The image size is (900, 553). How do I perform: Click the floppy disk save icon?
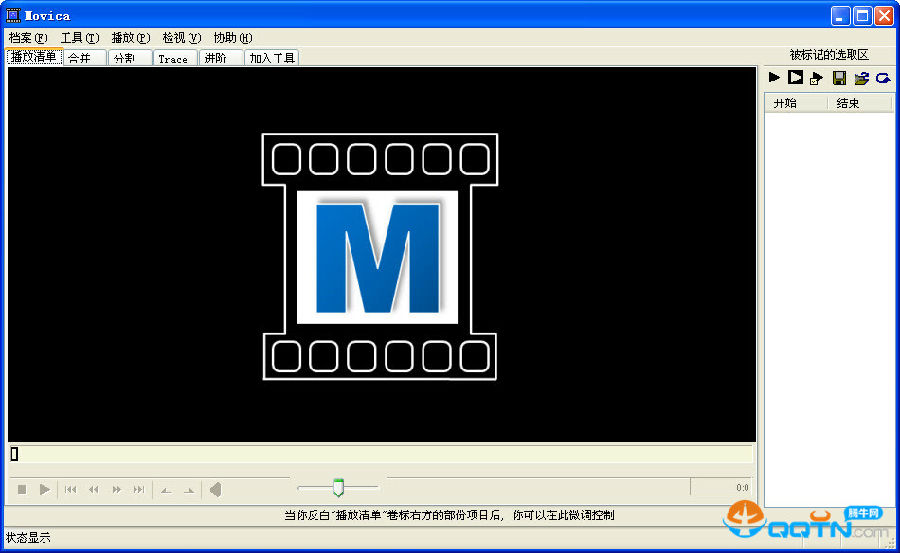tap(839, 78)
